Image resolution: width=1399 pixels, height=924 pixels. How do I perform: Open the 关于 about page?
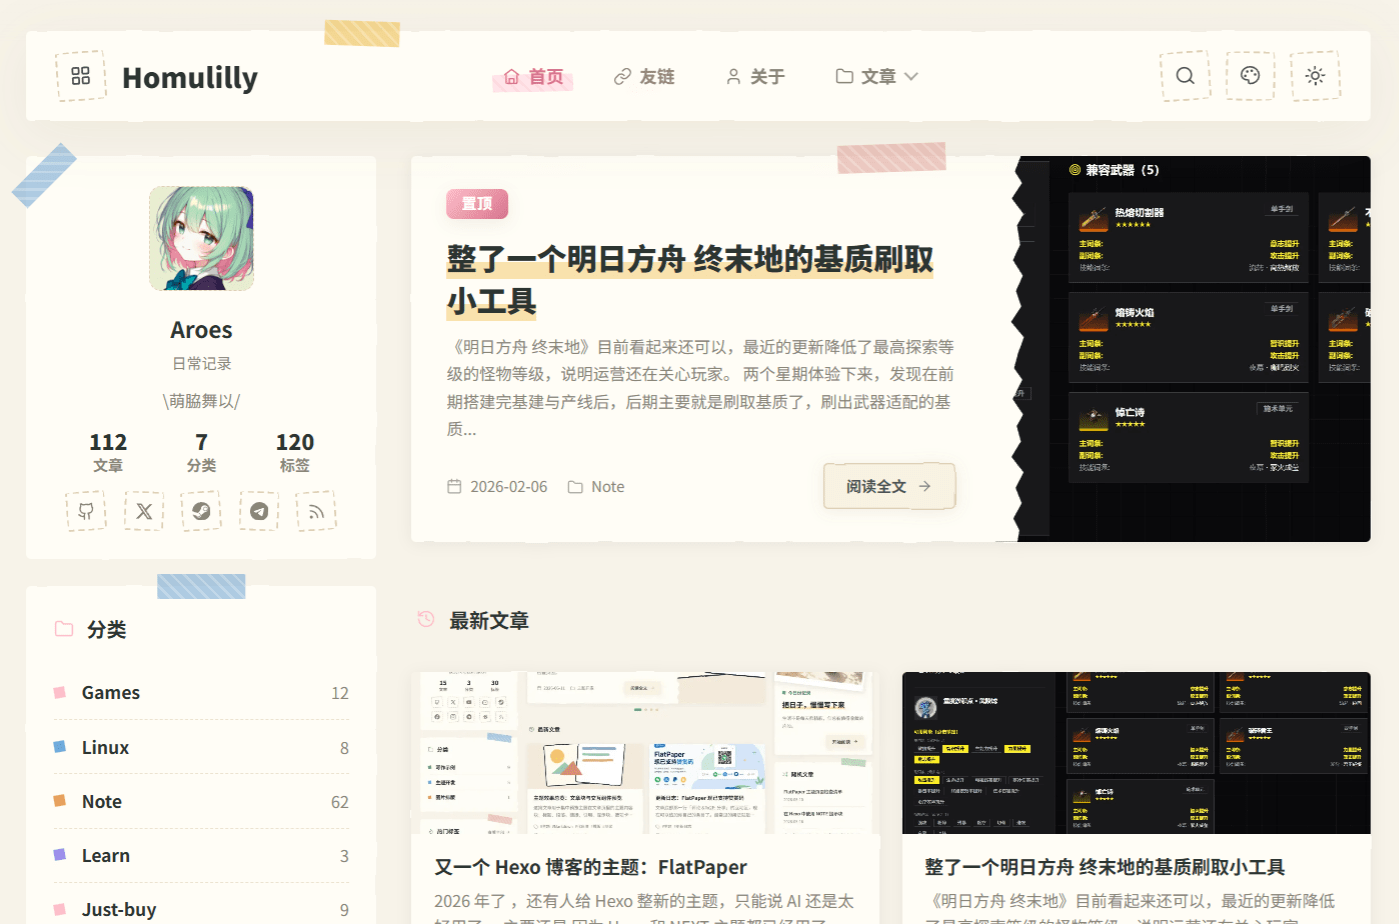point(755,77)
